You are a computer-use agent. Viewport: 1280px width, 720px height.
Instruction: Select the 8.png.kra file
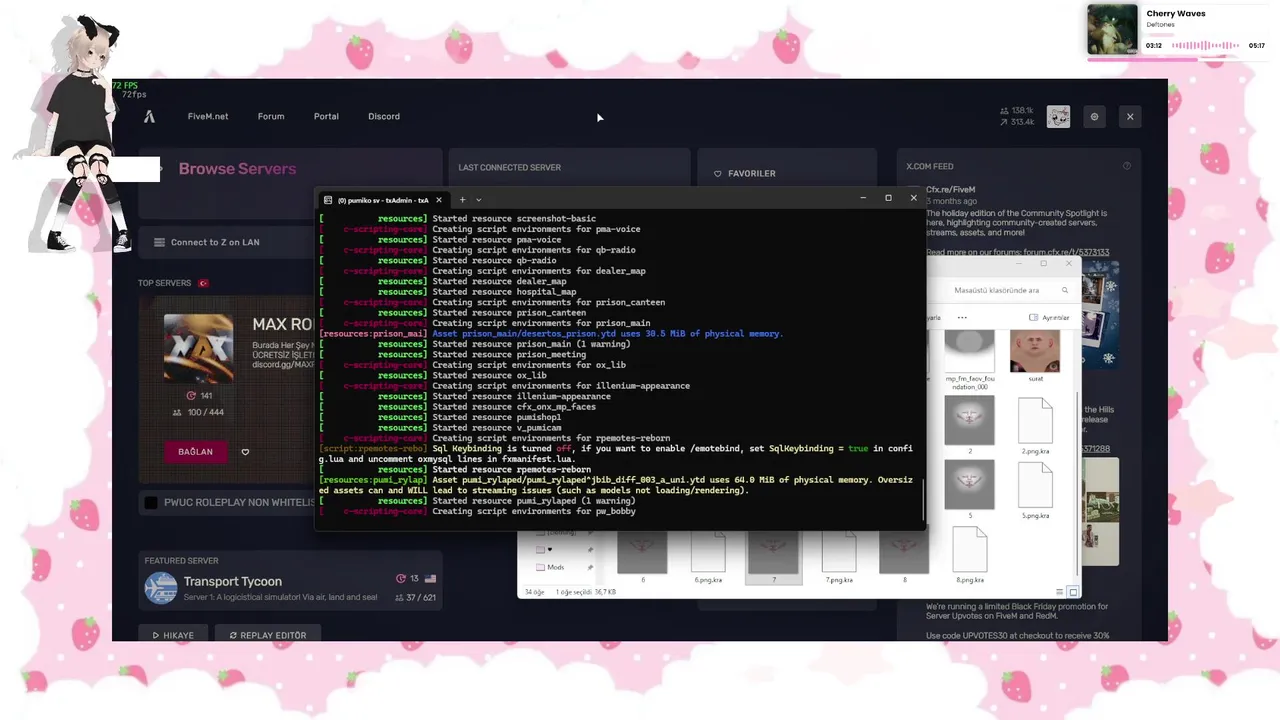(x=969, y=554)
